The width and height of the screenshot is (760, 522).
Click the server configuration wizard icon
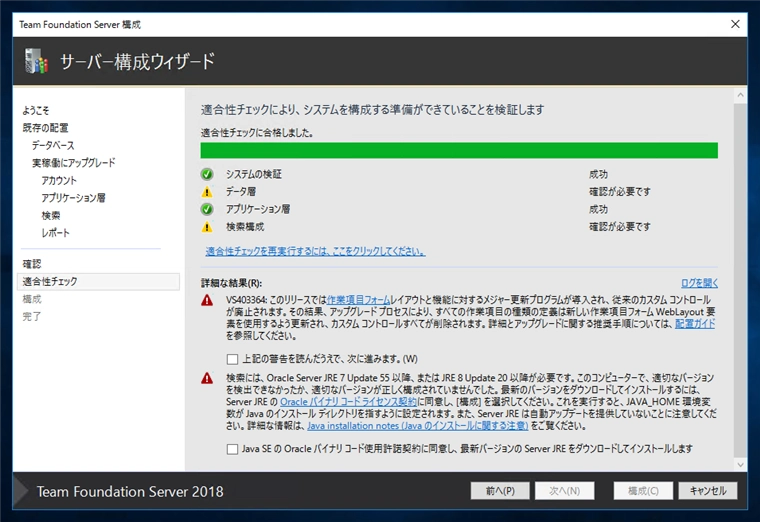coord(37,61)
